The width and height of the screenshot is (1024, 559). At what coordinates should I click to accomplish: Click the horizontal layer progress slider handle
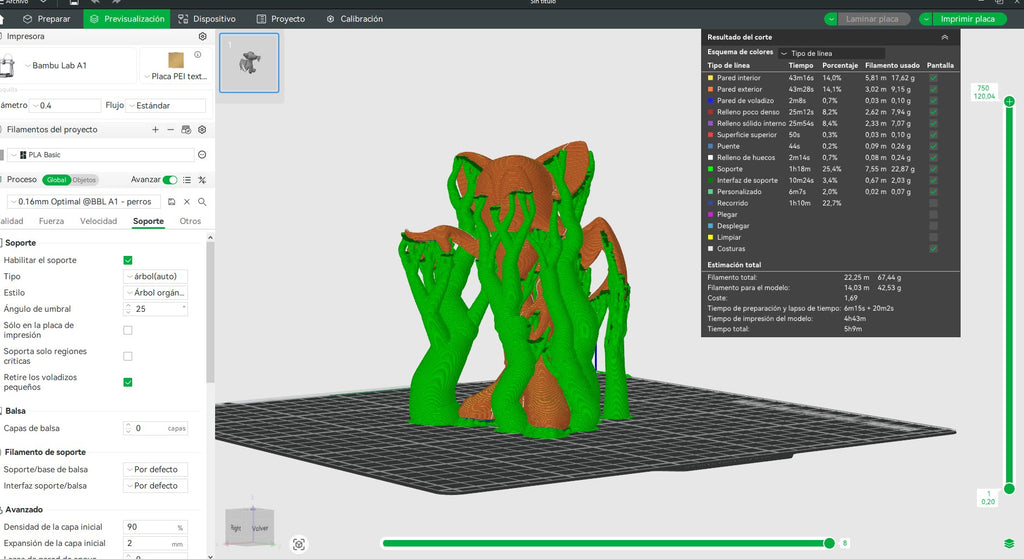tap(829, 543)
